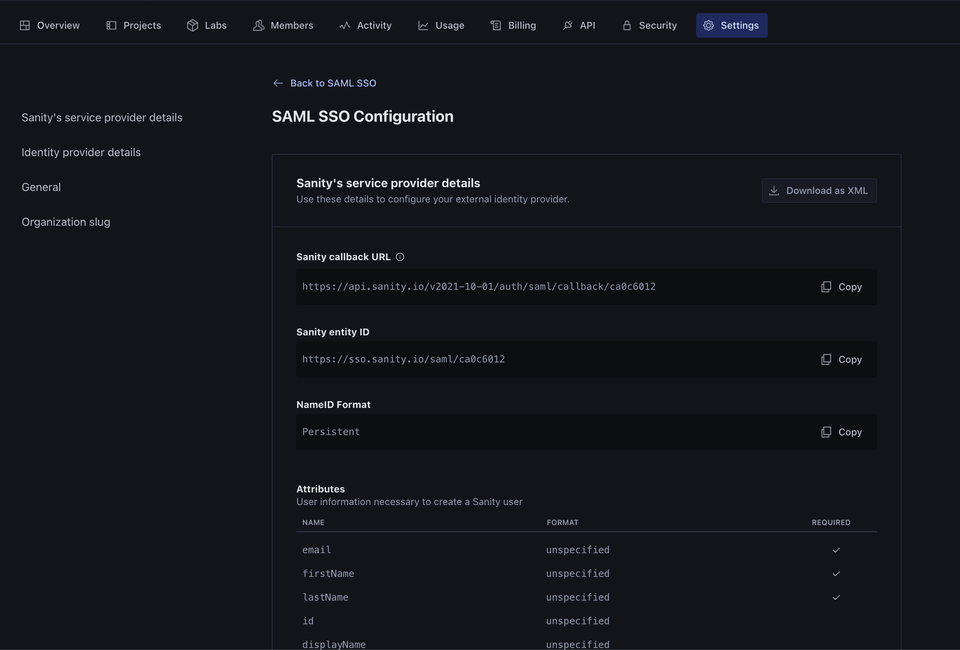Click the NAME column header
The width and height of the screenshot is (960, 650).
313,523
